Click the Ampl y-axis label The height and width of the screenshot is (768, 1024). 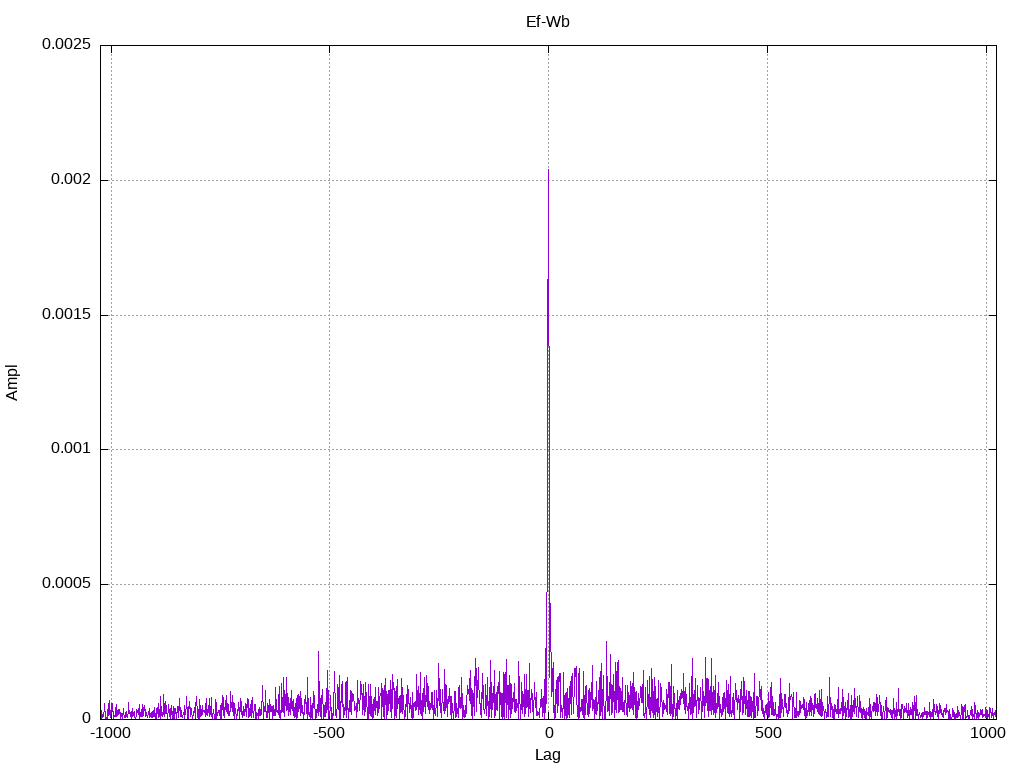click(12, 382)
